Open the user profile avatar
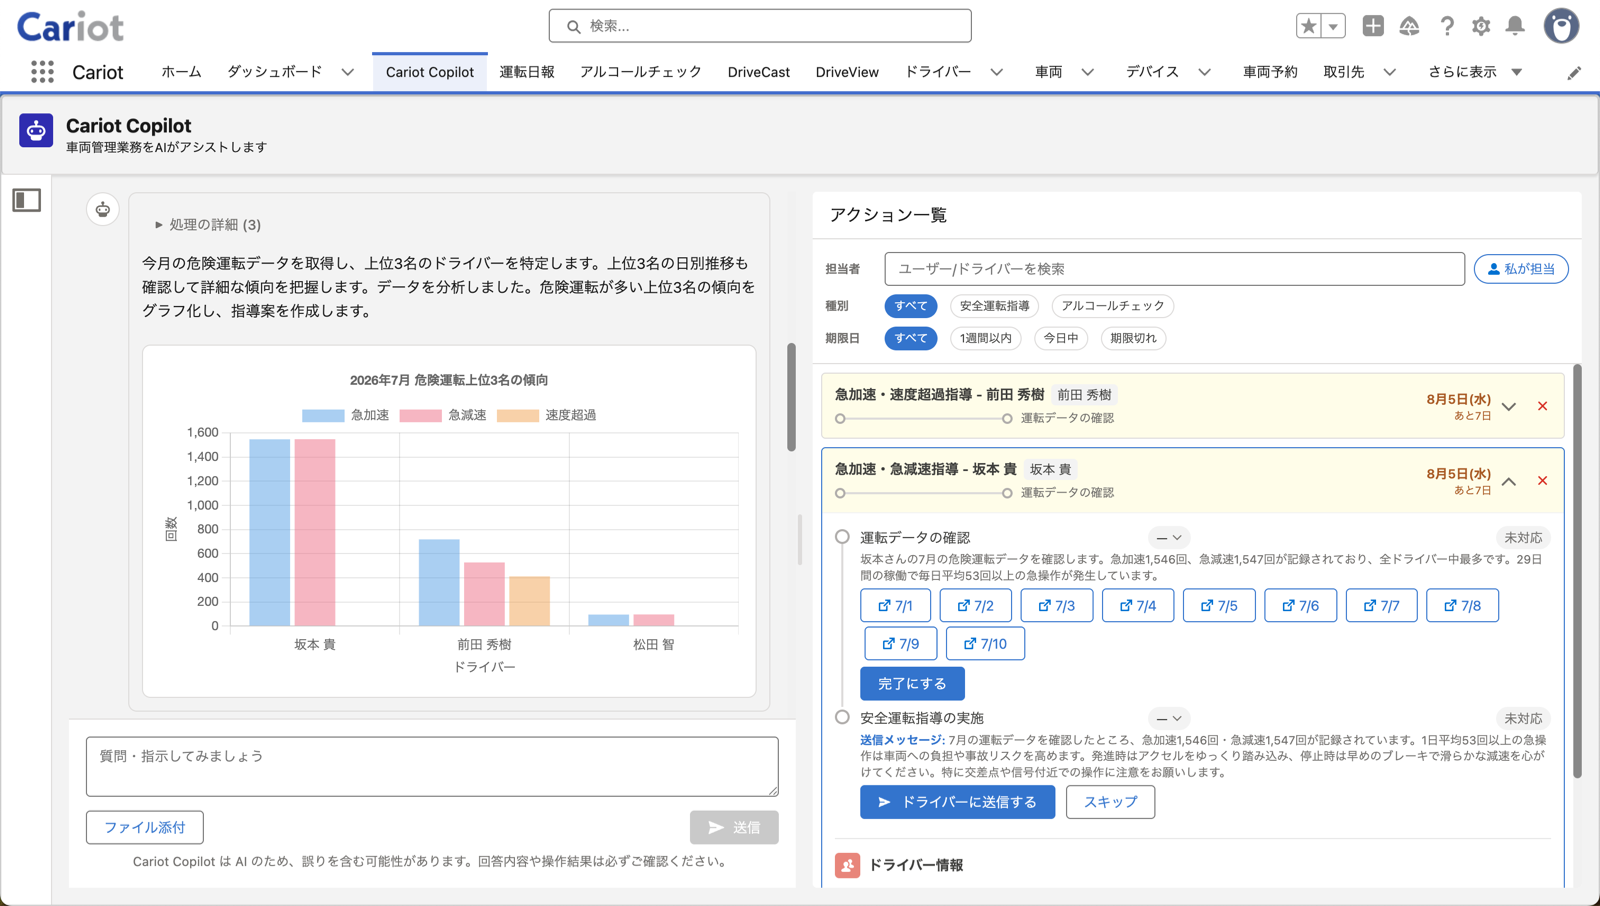This screenshot has height=906, width=1600. tap(1561, 26)
